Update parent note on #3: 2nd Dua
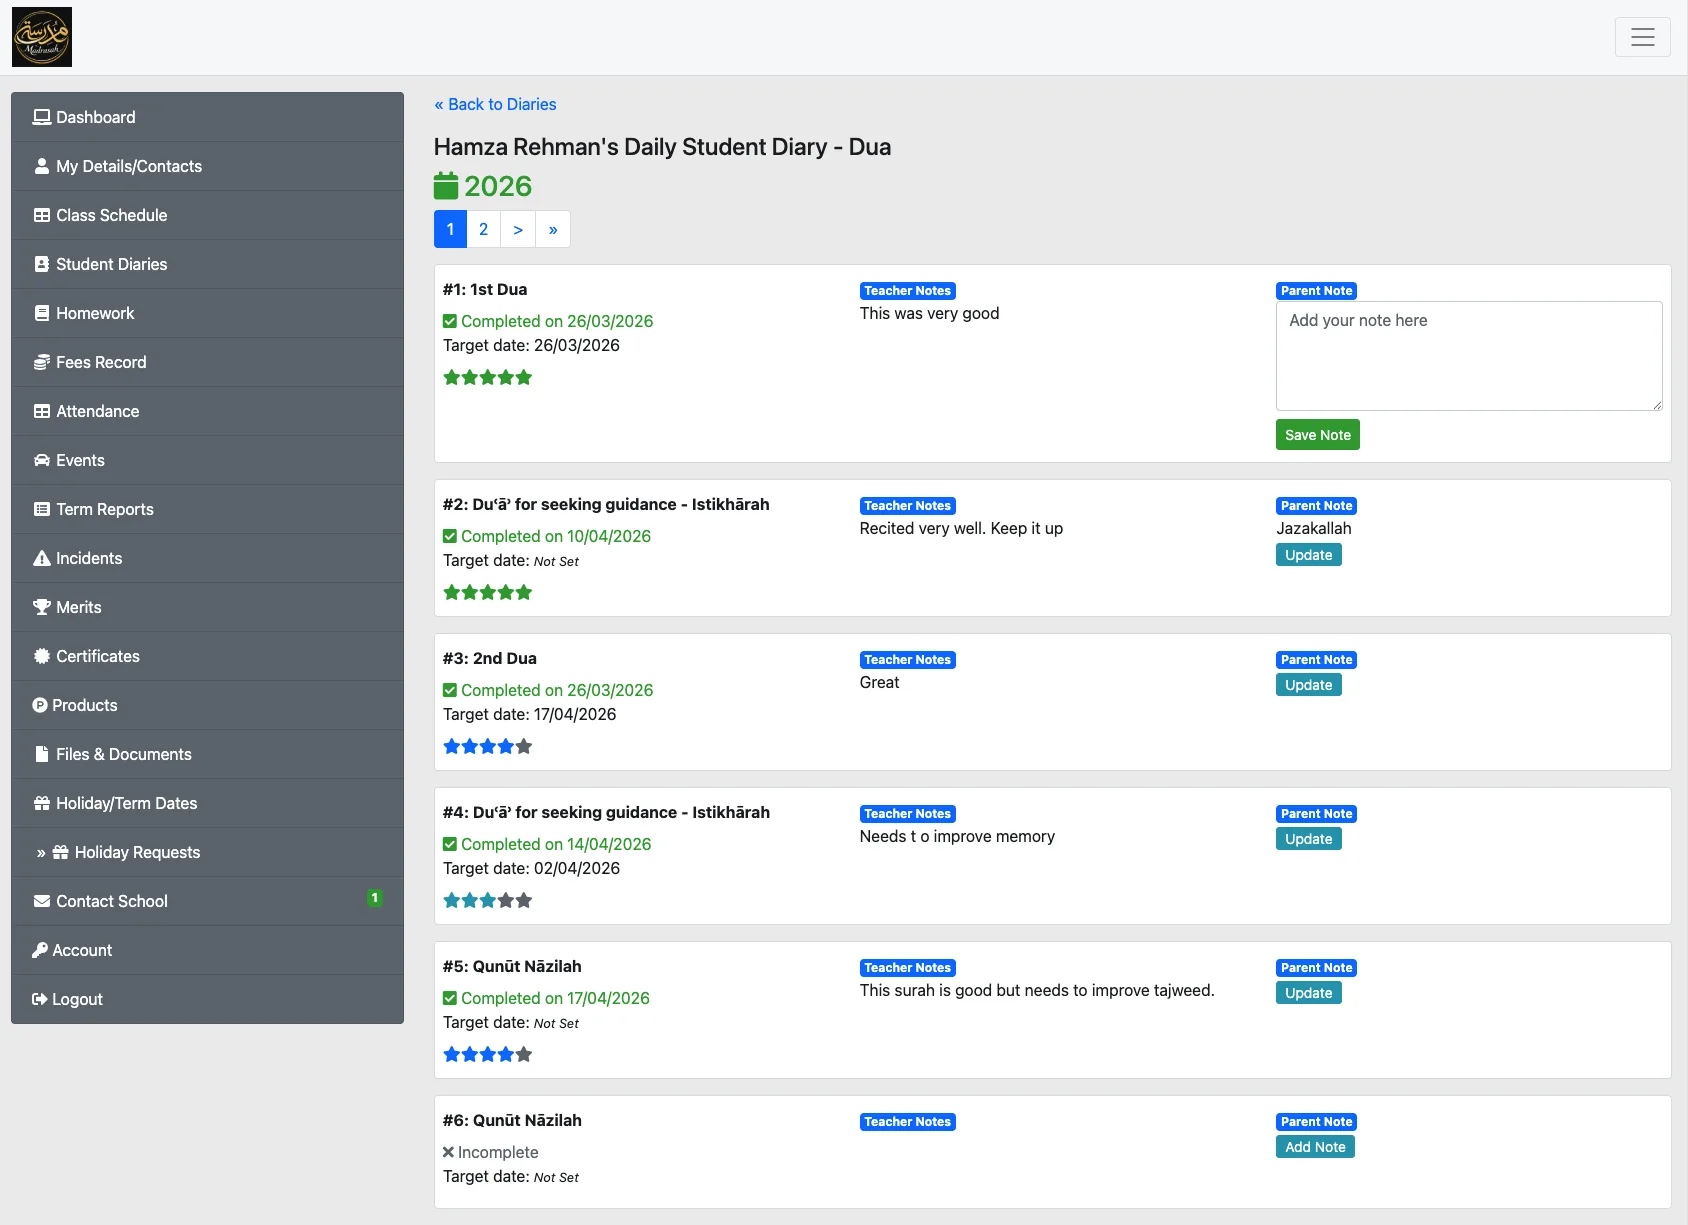 pos(1308,685)
